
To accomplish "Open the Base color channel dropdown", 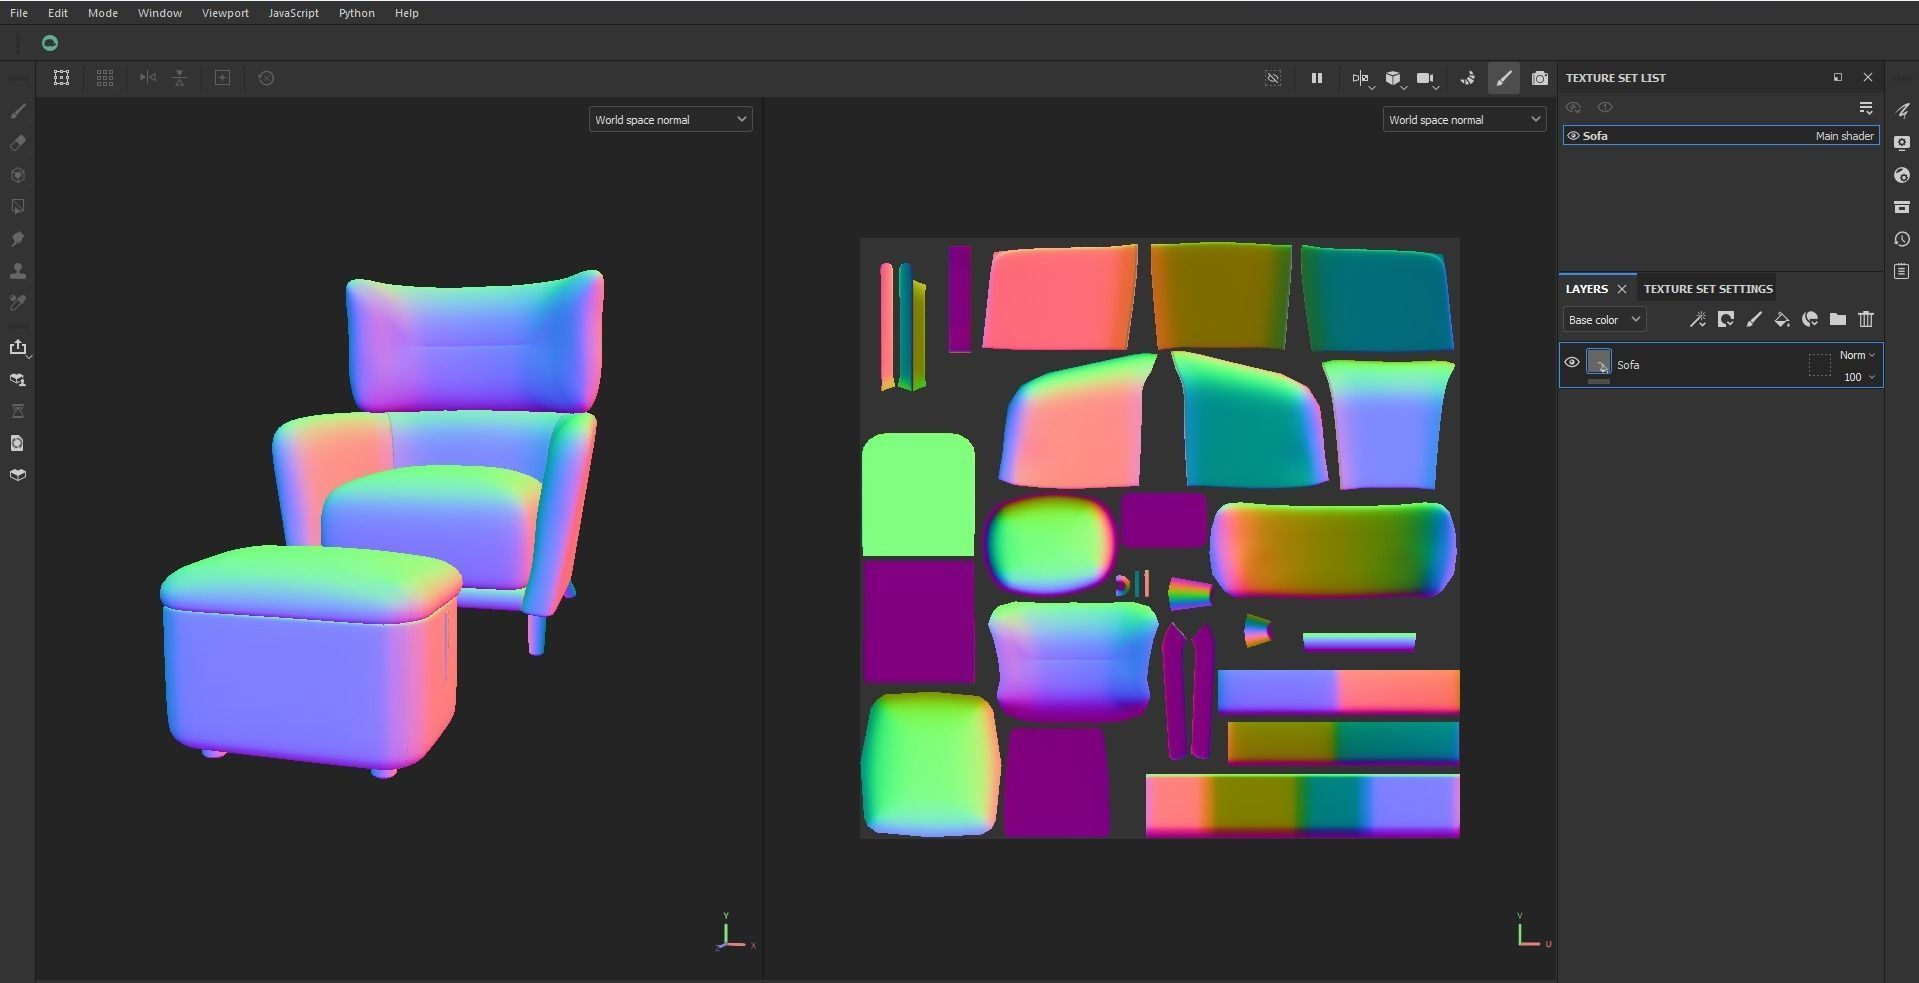I will coord(1604,320).
